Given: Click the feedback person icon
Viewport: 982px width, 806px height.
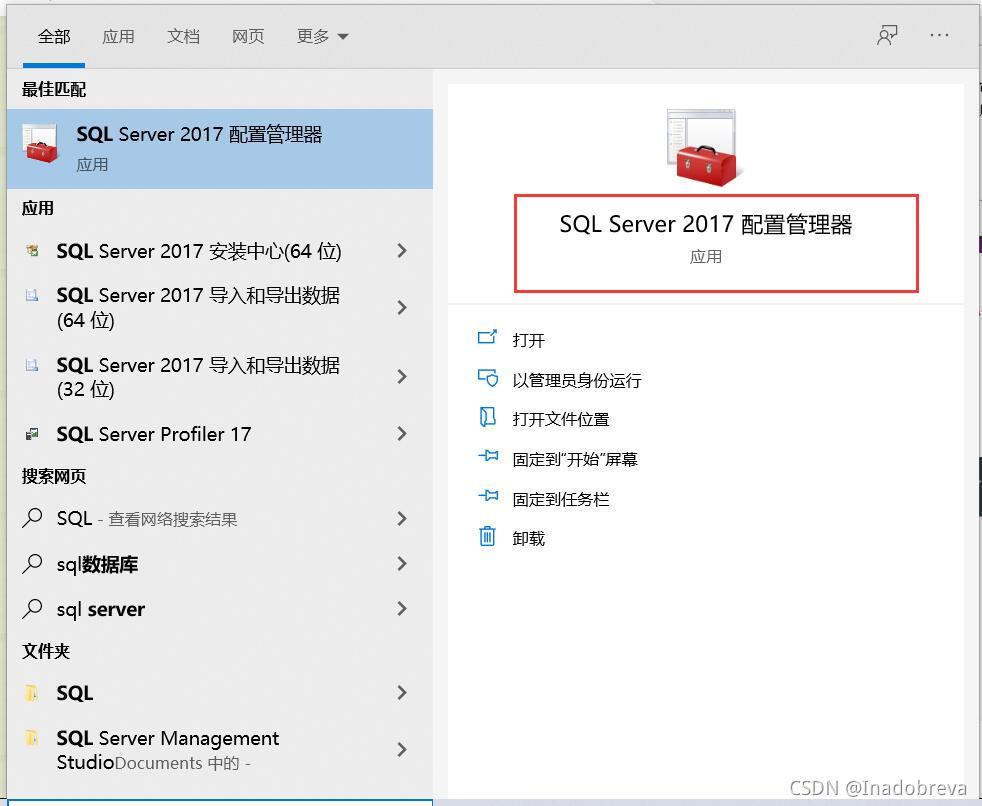Looking at the screenshot, I should (x=887, y=36).
